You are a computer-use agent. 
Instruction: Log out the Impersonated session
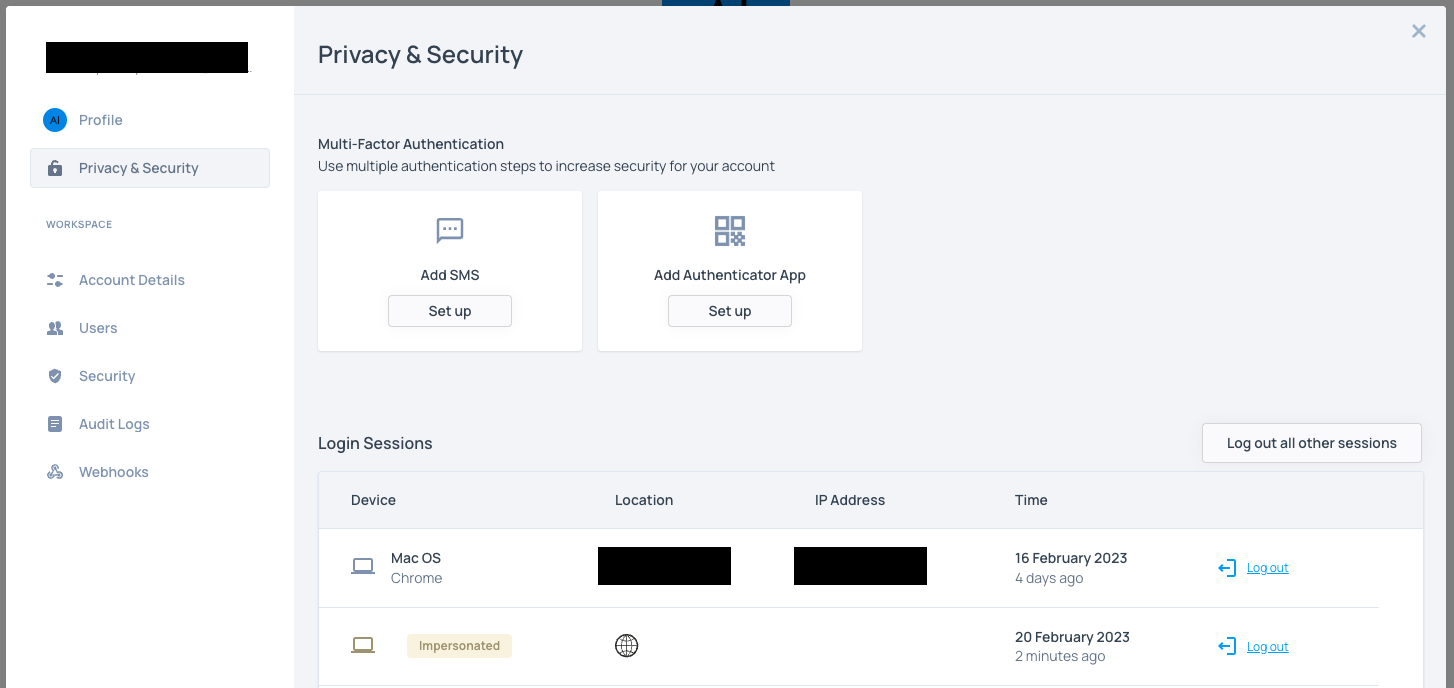(1267, 647)
